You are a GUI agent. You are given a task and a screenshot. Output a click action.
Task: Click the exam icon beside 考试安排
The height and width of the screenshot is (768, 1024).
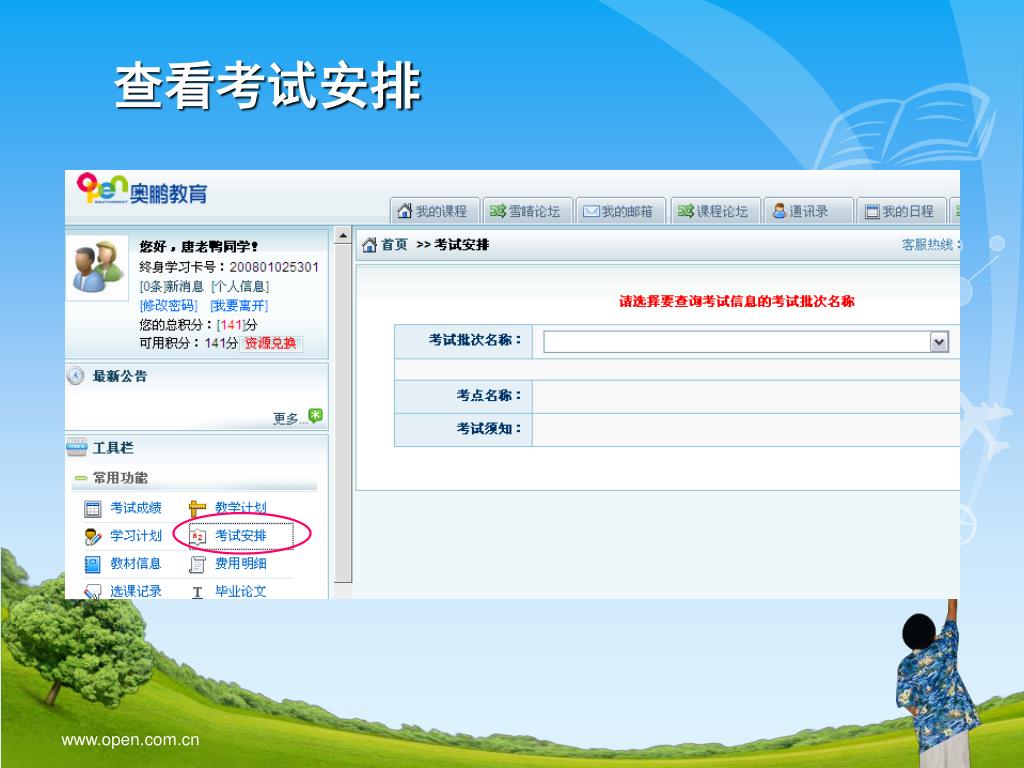click(197, 537)
